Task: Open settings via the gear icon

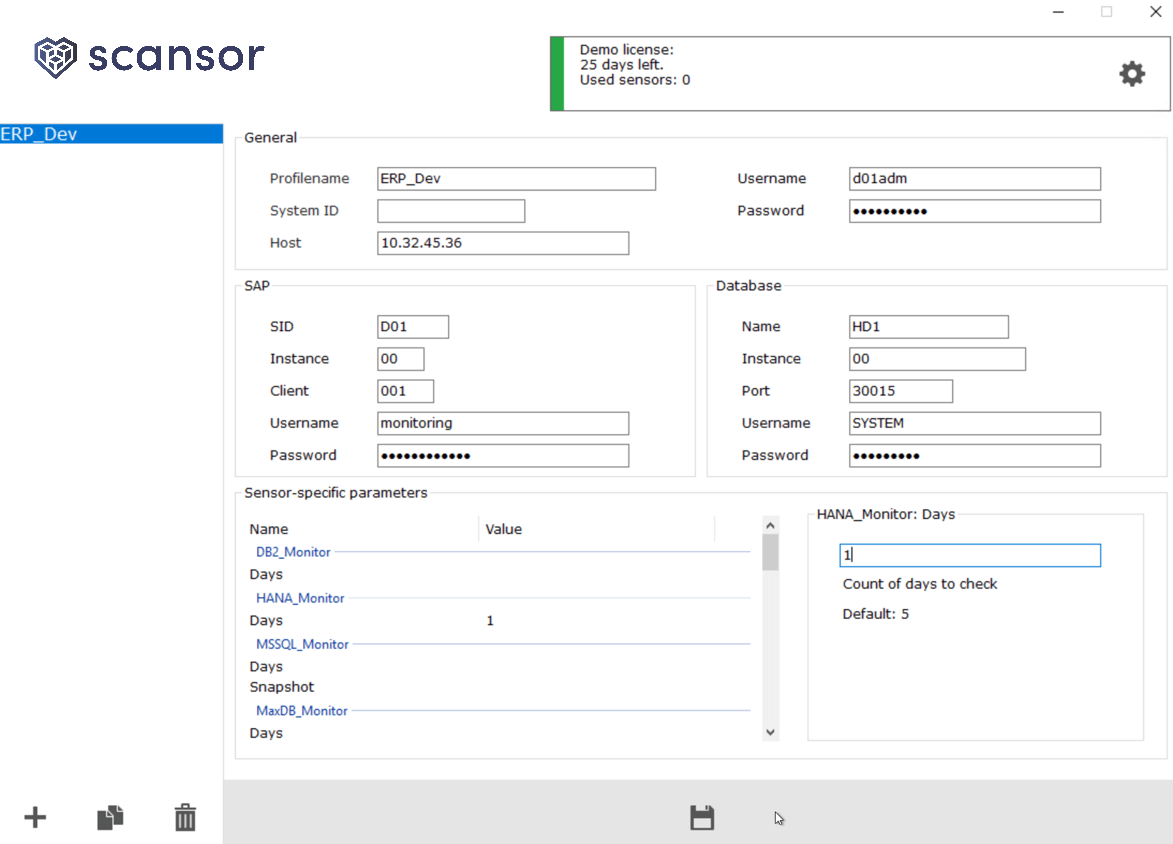Action: coord(1131,73)
